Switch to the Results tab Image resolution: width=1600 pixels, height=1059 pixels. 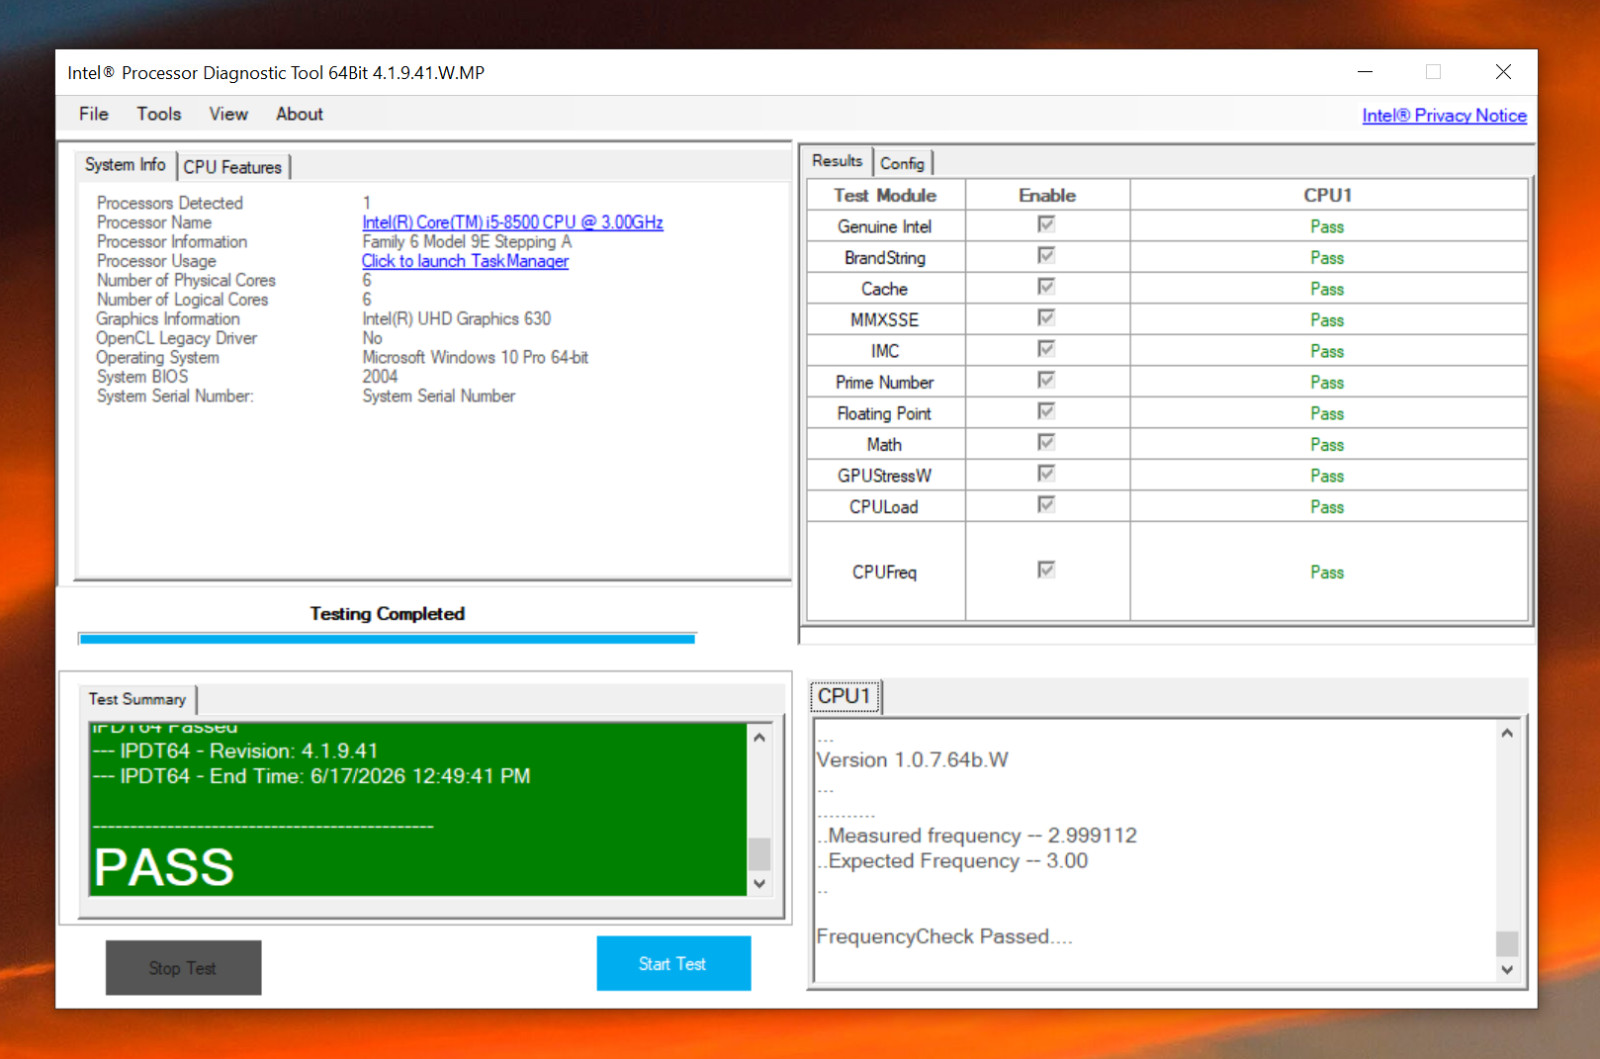[836, 161]
